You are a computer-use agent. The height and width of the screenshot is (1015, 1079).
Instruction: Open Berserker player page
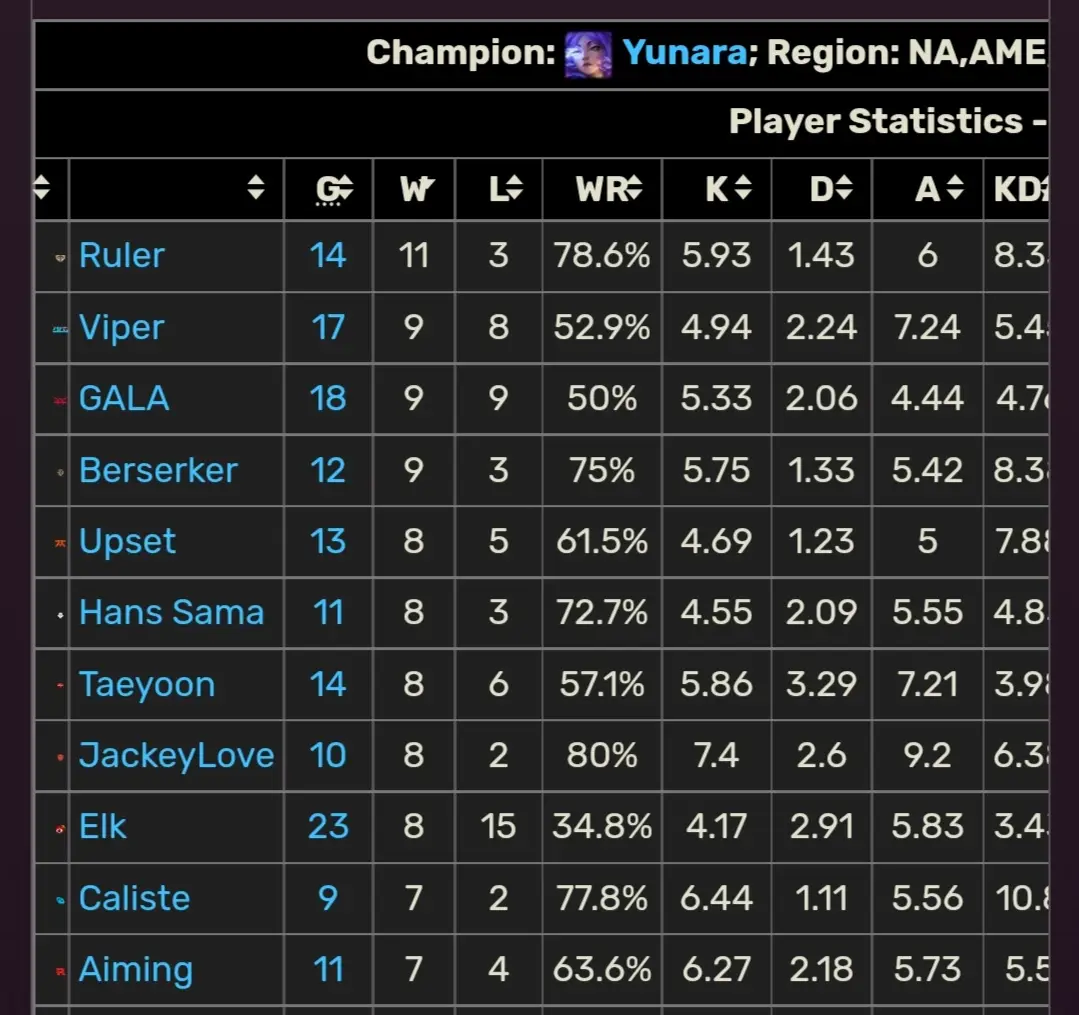(158, 471)
